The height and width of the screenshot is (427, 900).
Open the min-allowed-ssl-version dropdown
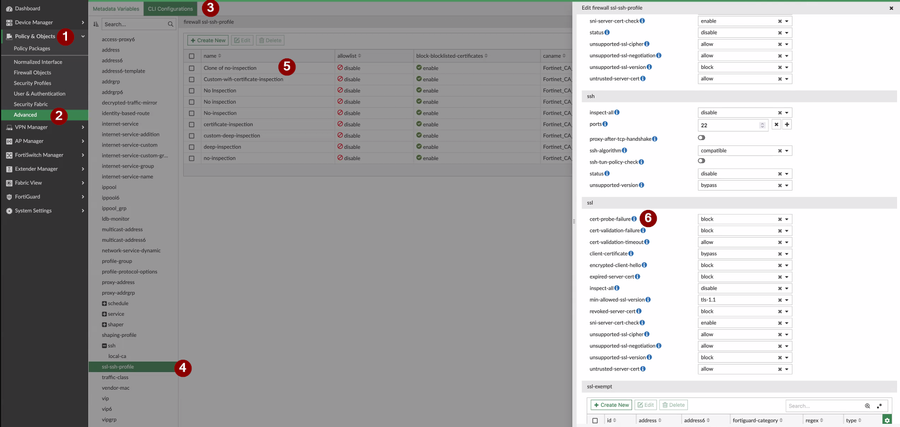[x=745, y=300]
